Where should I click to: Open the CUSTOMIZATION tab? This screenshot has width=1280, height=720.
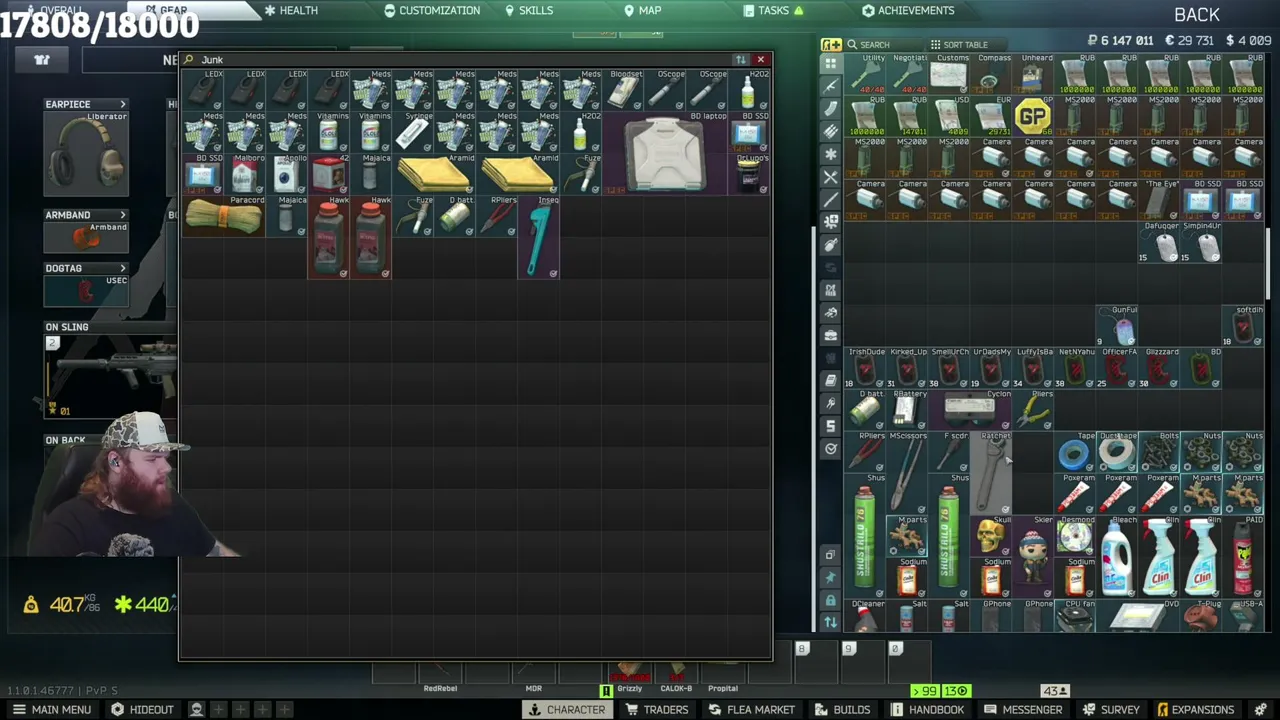point(432,10)
